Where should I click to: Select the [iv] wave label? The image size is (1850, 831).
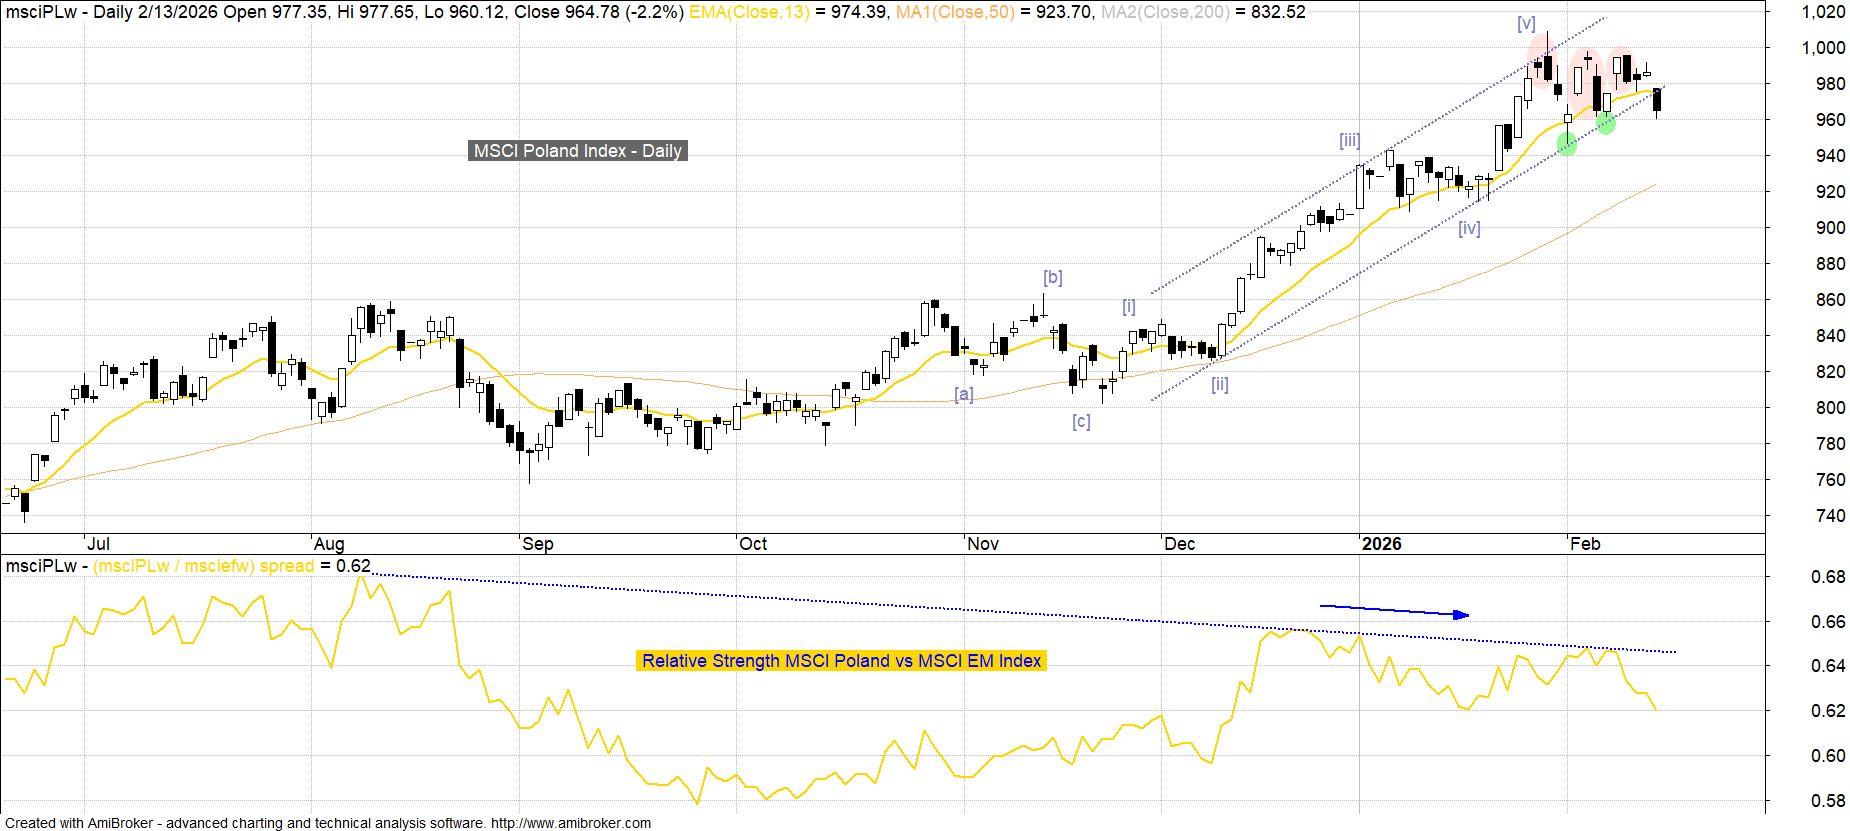point(1469,228)
